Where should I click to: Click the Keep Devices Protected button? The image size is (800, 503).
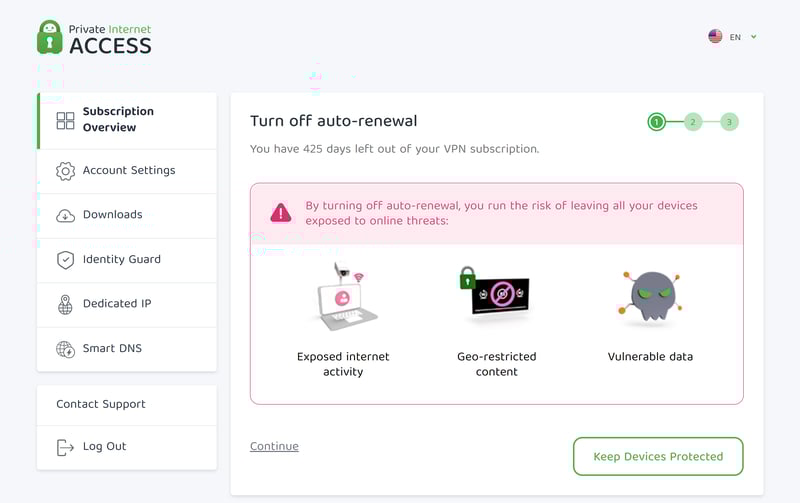pyautogui.click(x=658, y=457)
